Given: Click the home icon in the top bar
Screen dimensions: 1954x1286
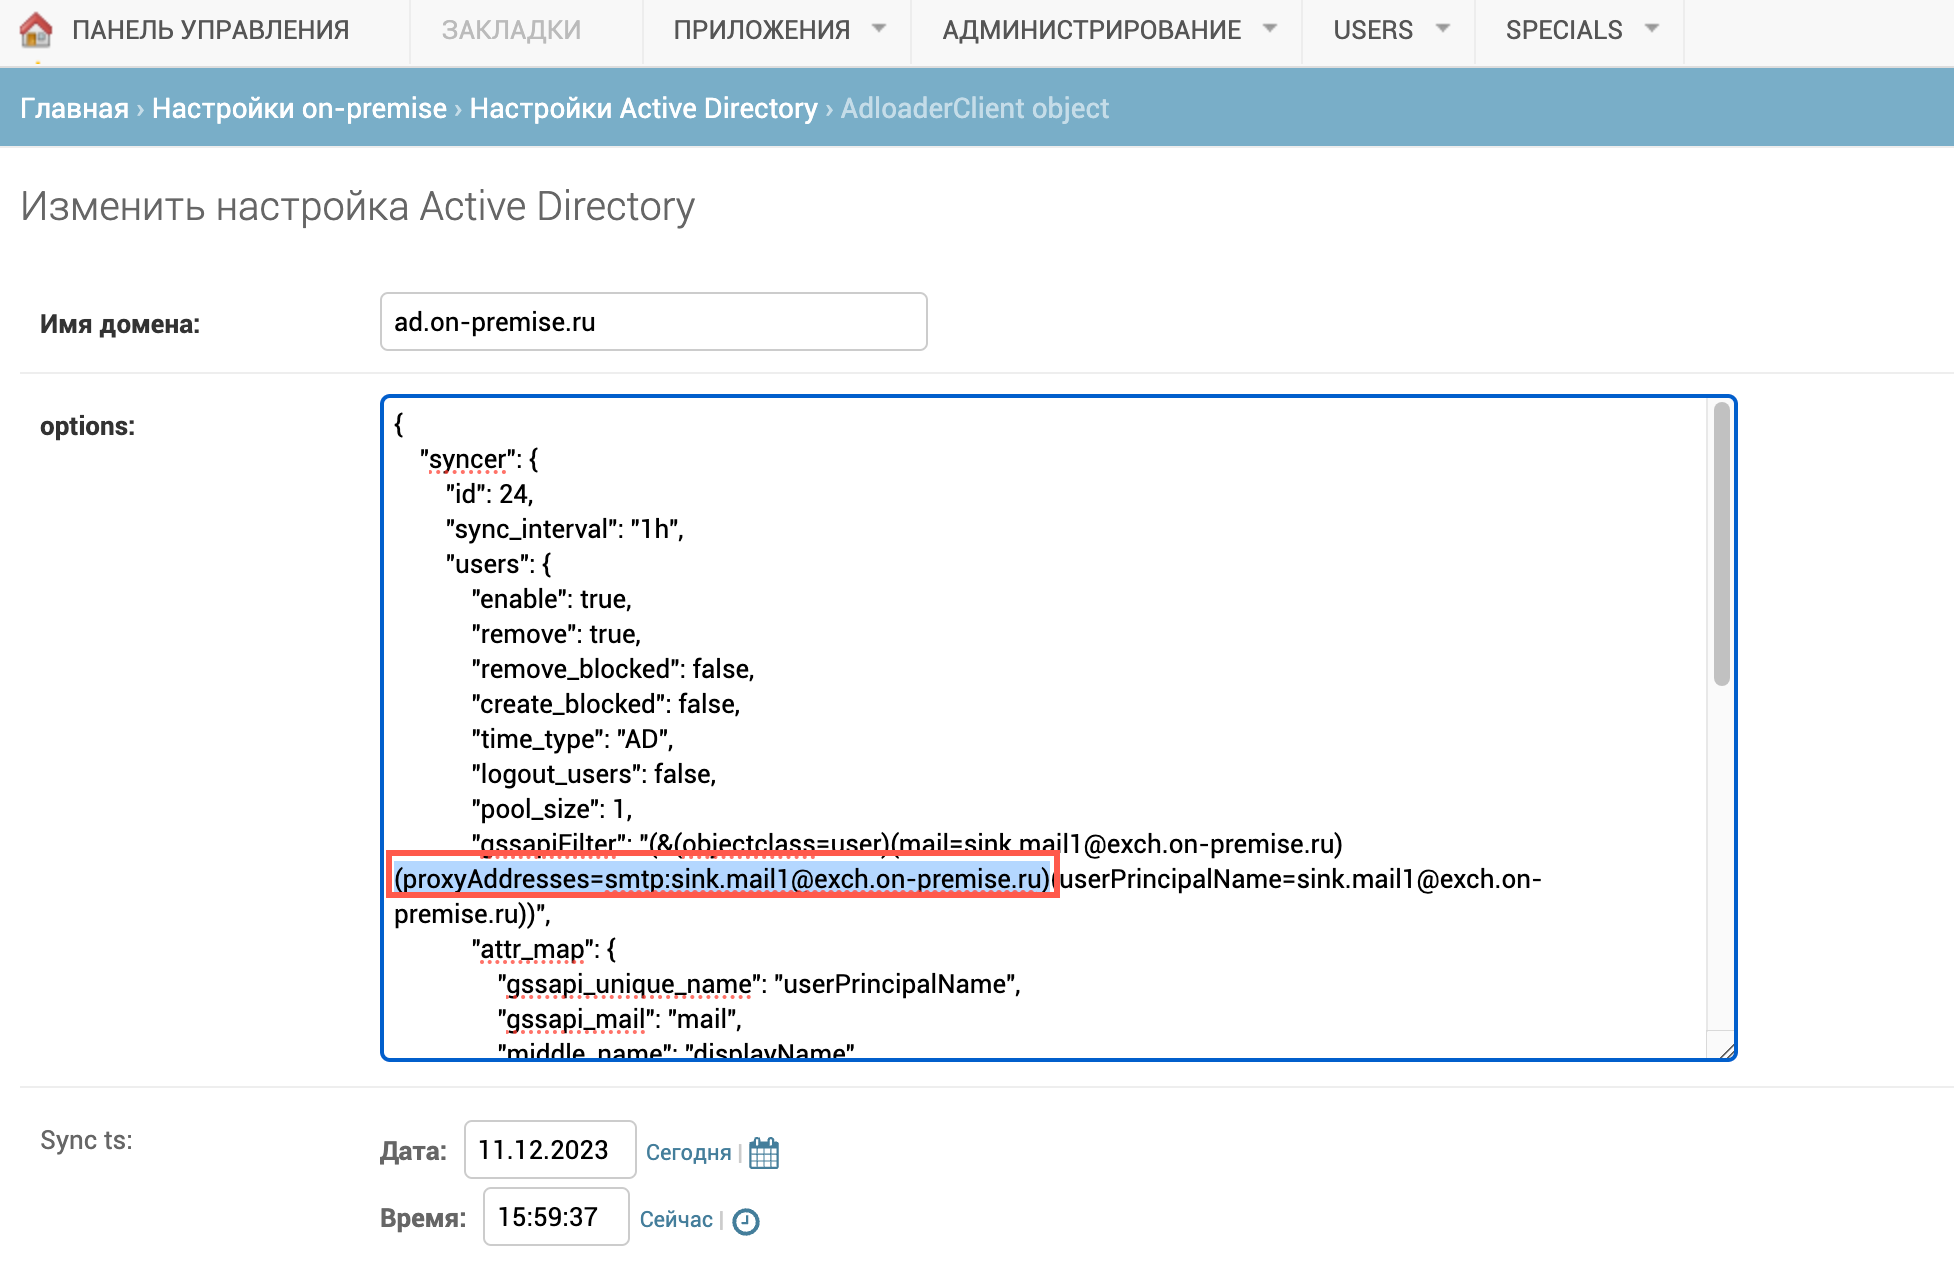Looking at the screenshot, I should [36, 30].
